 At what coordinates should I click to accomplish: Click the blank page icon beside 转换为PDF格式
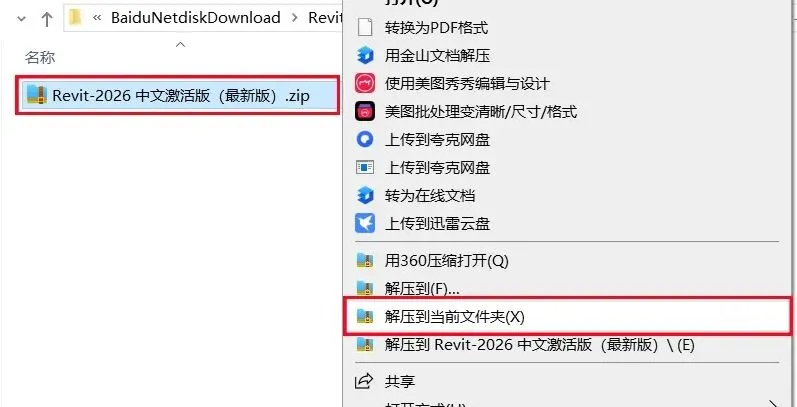pos(365,27)
